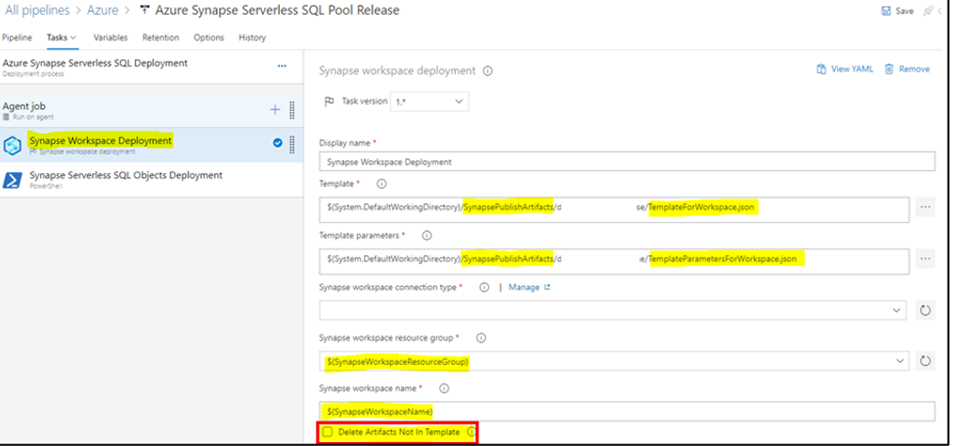975x446 pixels.
Task: Show info for Synapse workspace connection type
Action: pos(484,287)
